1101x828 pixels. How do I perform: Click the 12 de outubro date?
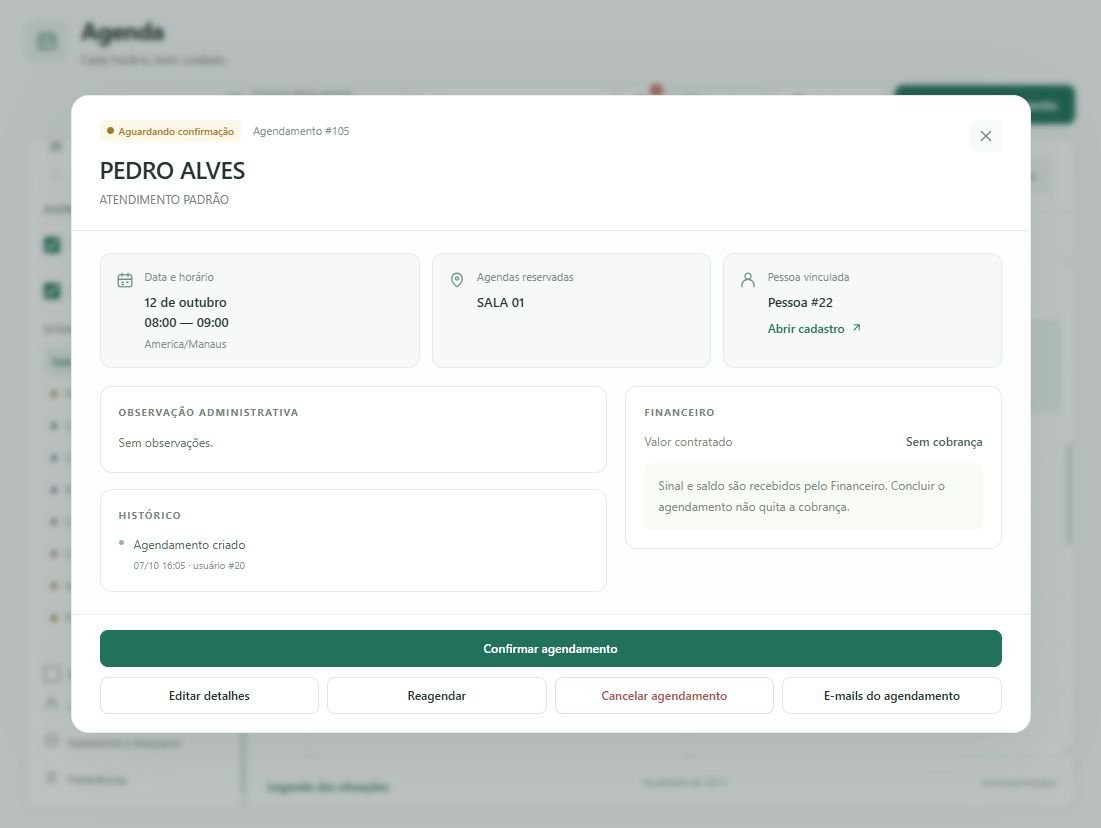pyautogui.click(x=185, y=303)
